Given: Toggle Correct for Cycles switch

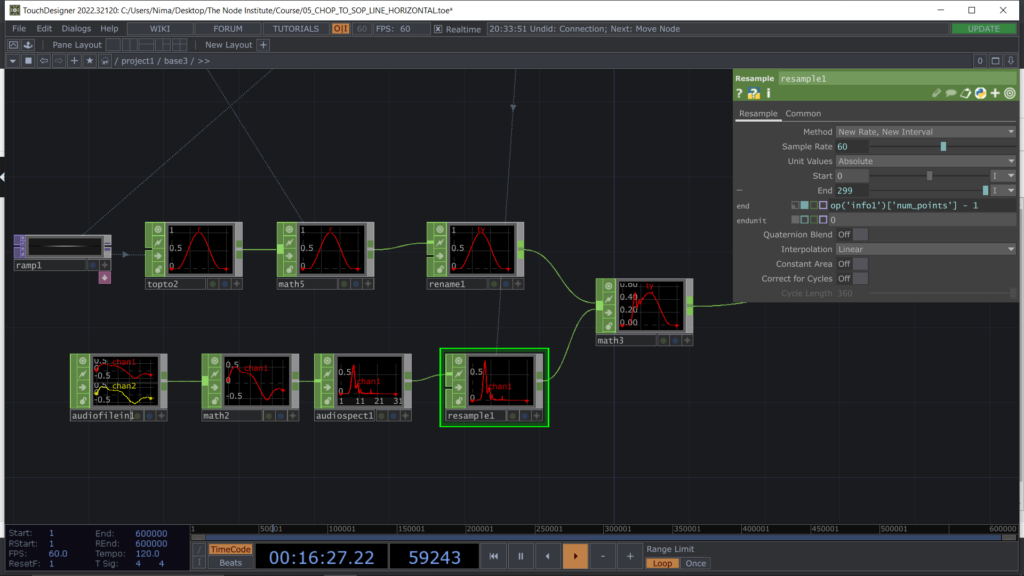Looking at the screenshot, I should pos(861,279).
